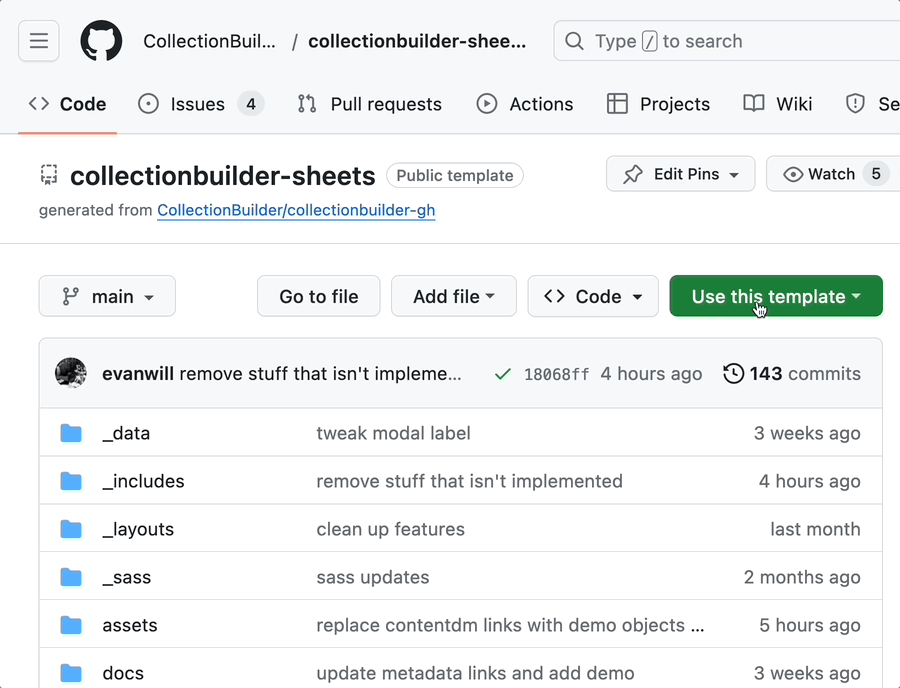Go to the Projects tab

(658, 104)
